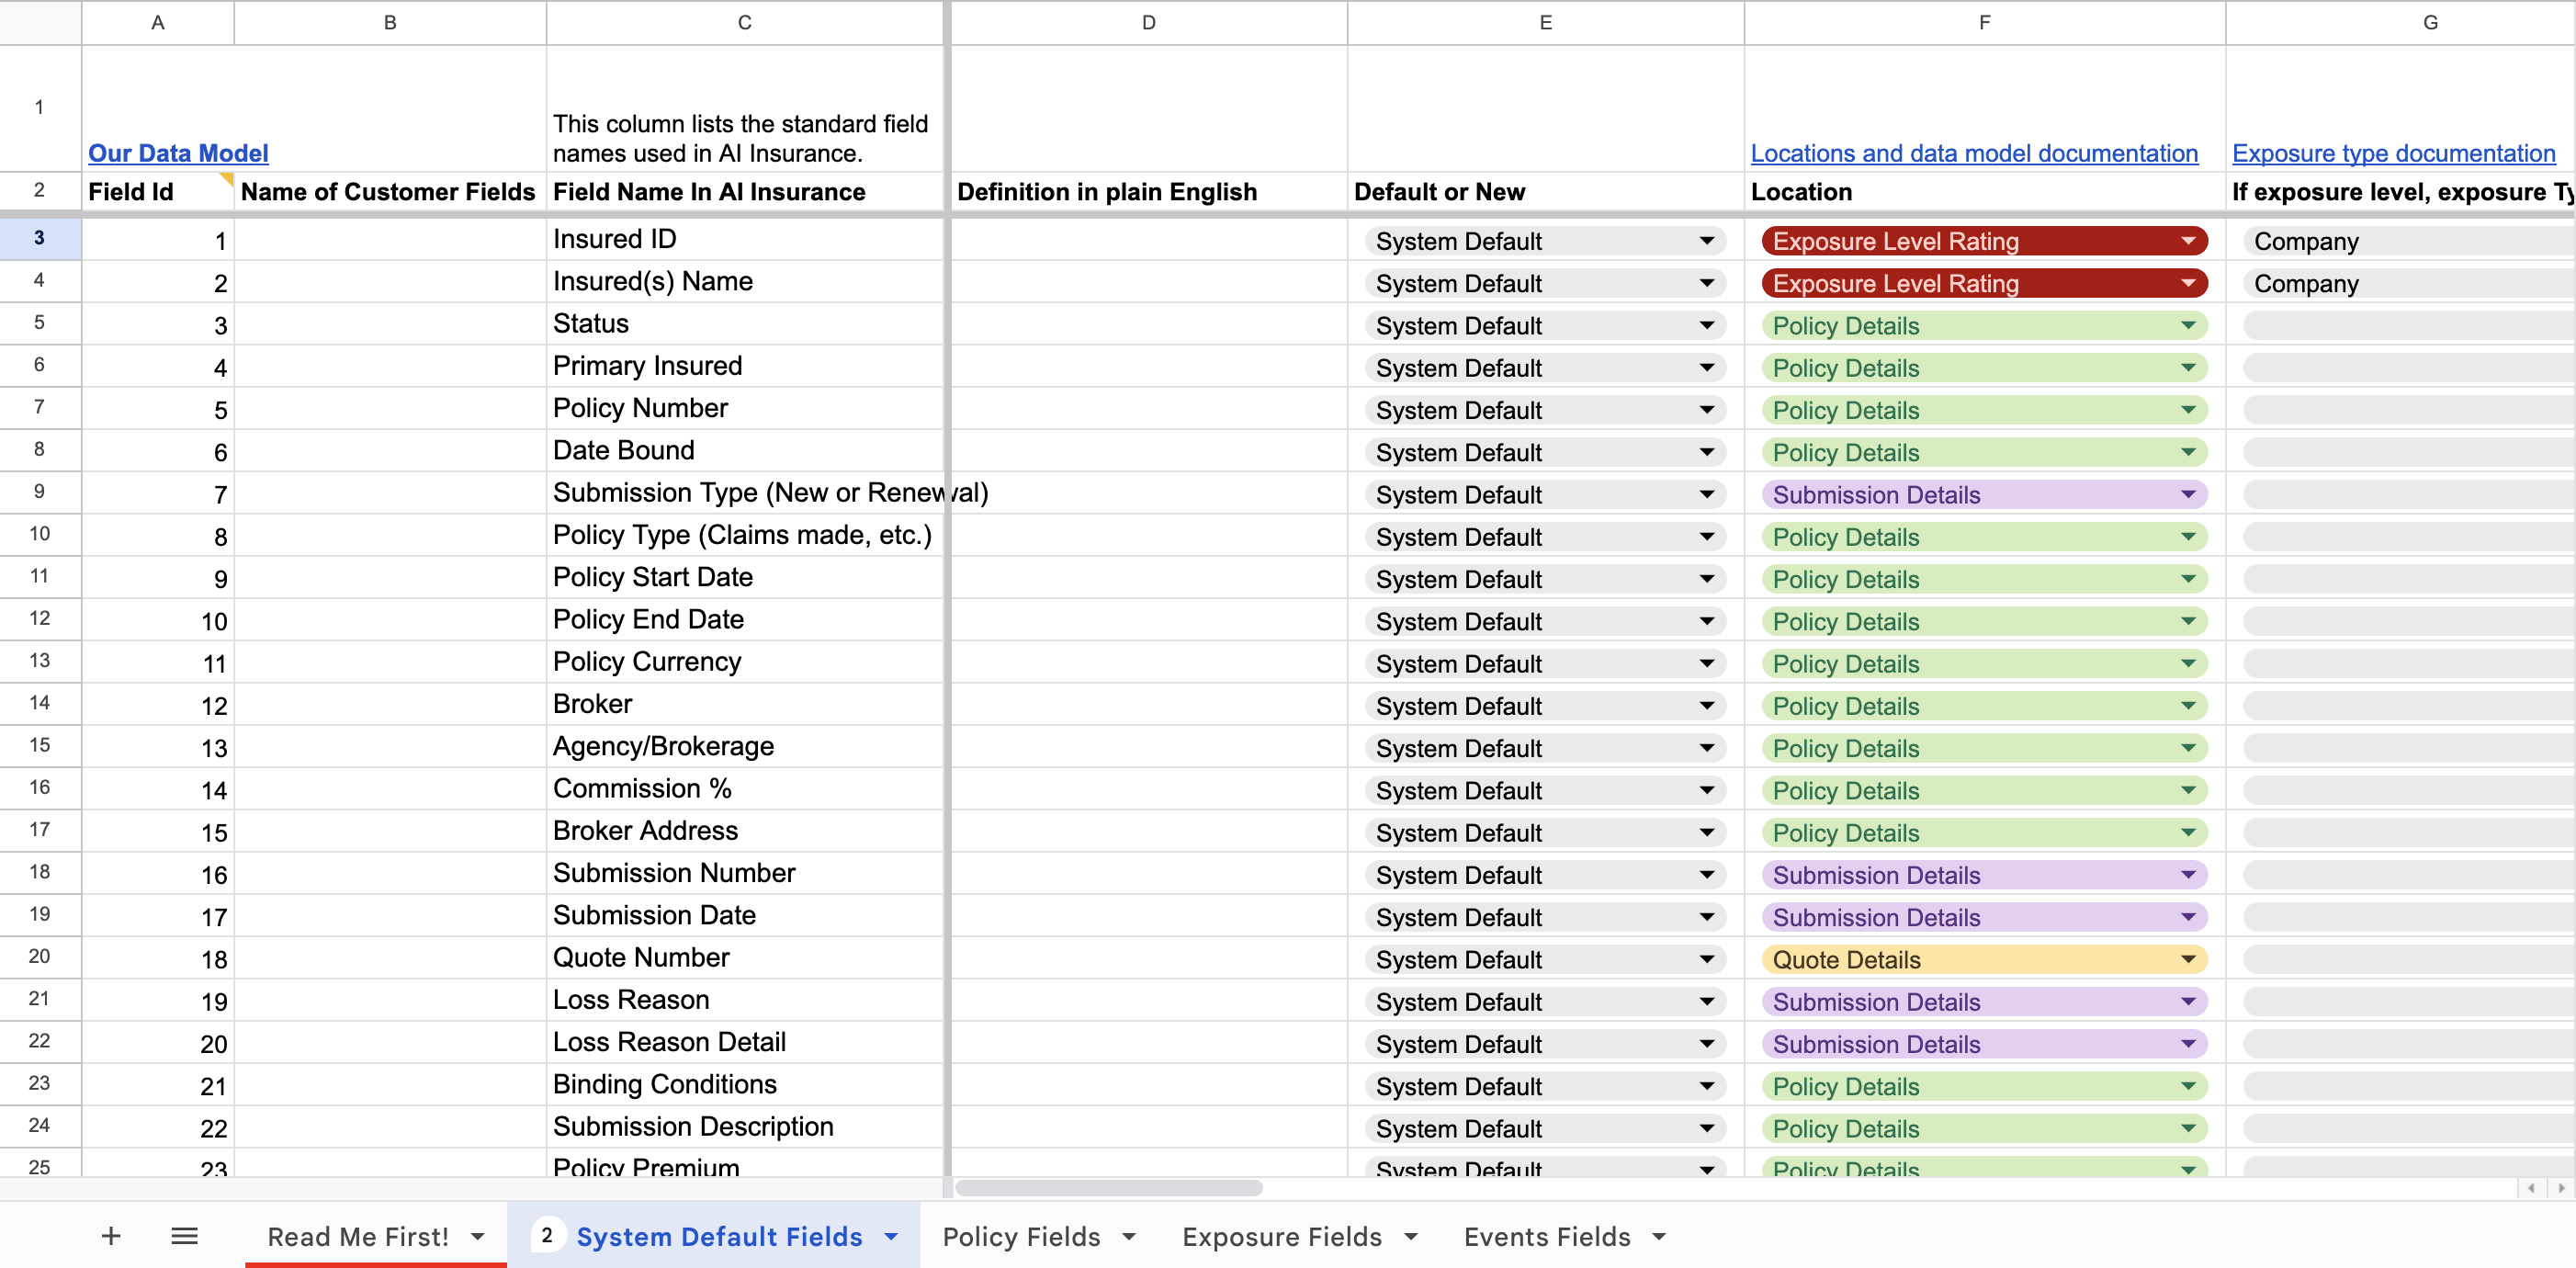Image resolution: width=2576 pixels, height=1268 pixels.
Task: Open the Exposure Level Rating dropdown for Insured(s) Name
Action: pyautogui.click(x=2189, y=283)
